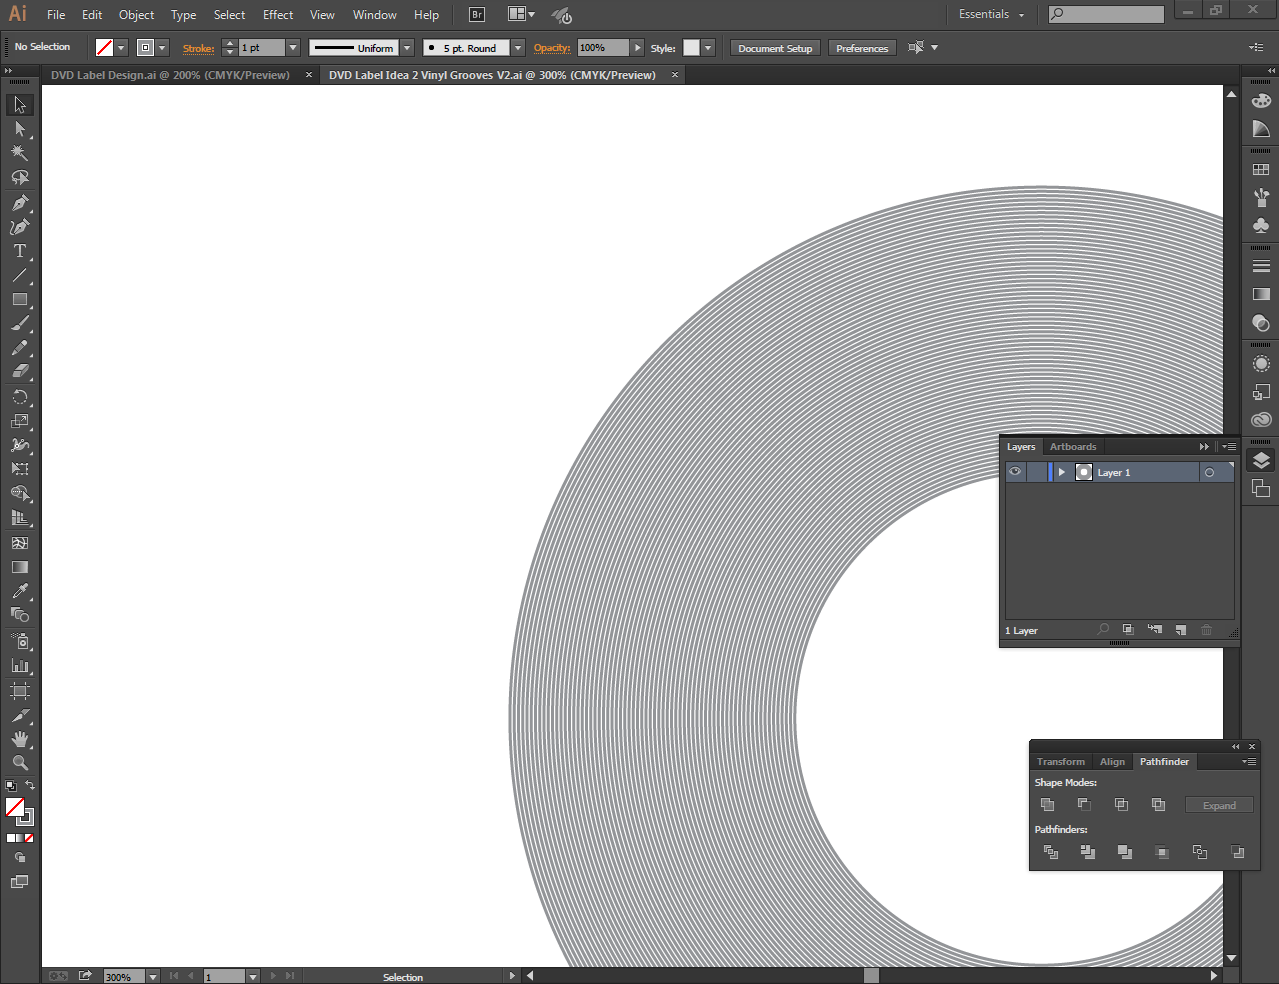Switch to the Artboards panel tab

pos(1073,447)
